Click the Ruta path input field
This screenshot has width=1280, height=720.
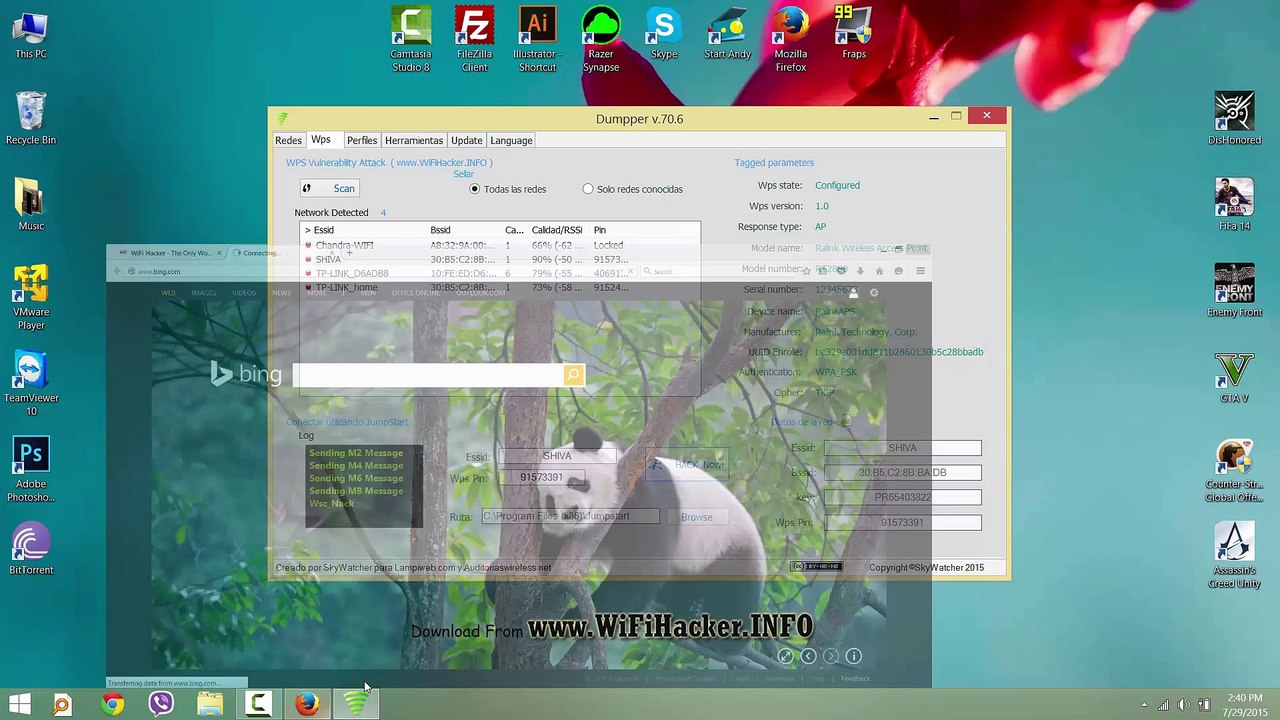click(x=570, y=516)
